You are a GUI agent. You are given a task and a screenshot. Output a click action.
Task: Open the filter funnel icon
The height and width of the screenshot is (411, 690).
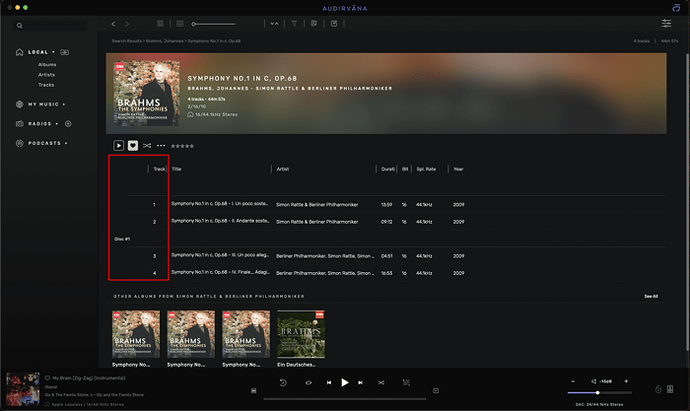[294, 23]
